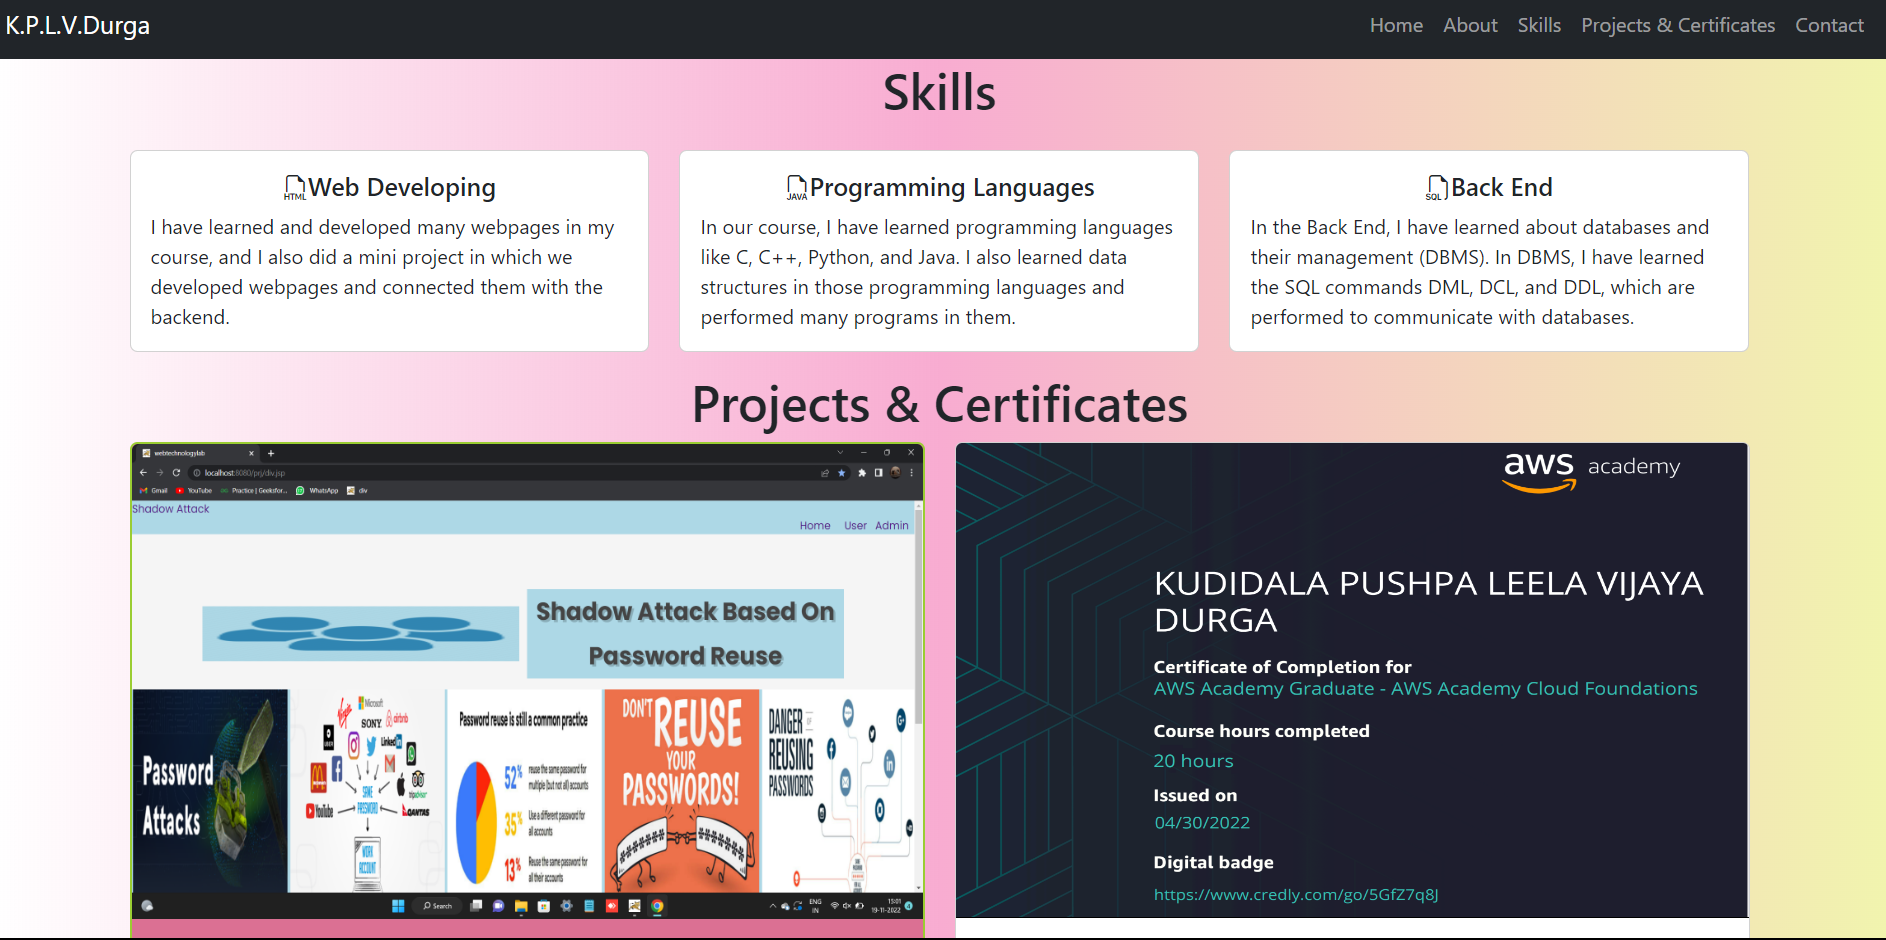Screen dimensions: 1886x940
Task: Open the Extensions puzzle-piece icon
Action: coord(861,471)
